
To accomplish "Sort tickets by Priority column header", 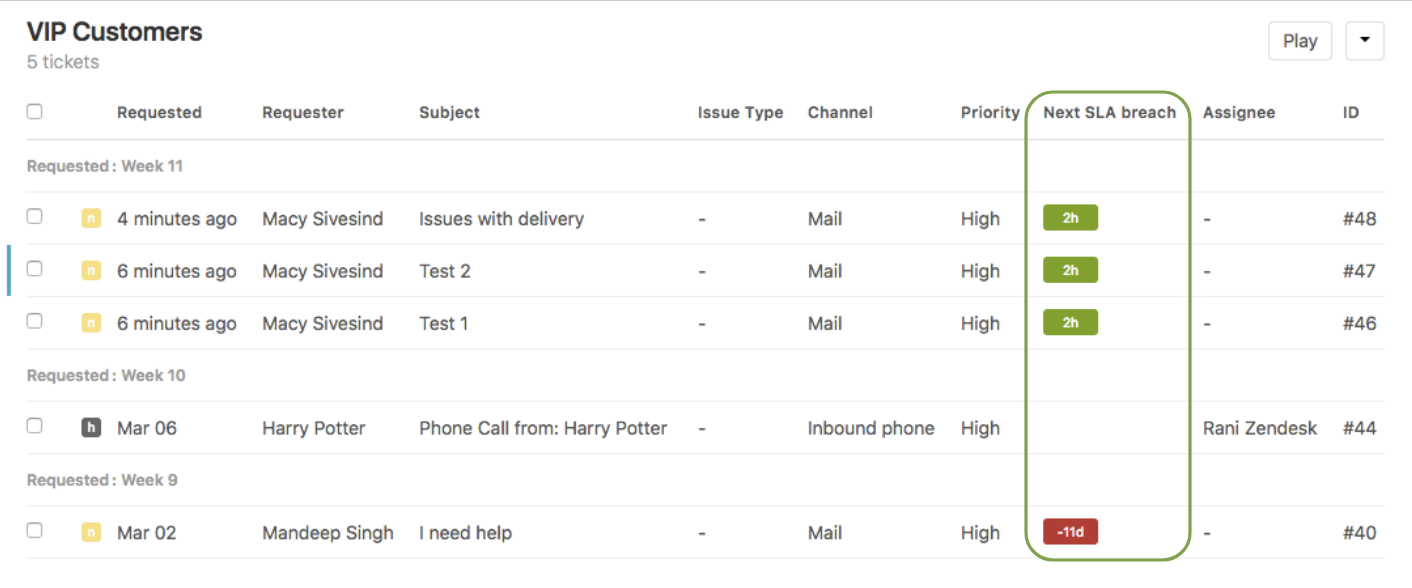I will tap(990, 113).
